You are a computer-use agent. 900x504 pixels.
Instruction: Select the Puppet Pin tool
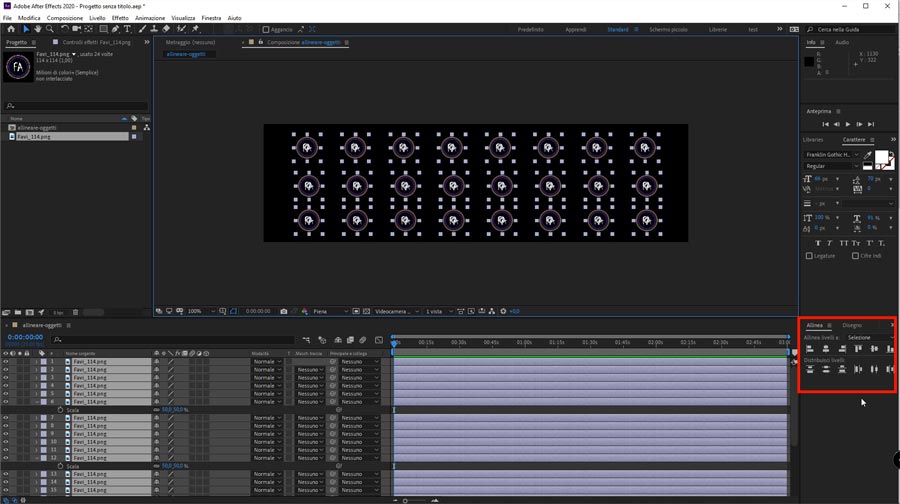click(x=195, y=29)
